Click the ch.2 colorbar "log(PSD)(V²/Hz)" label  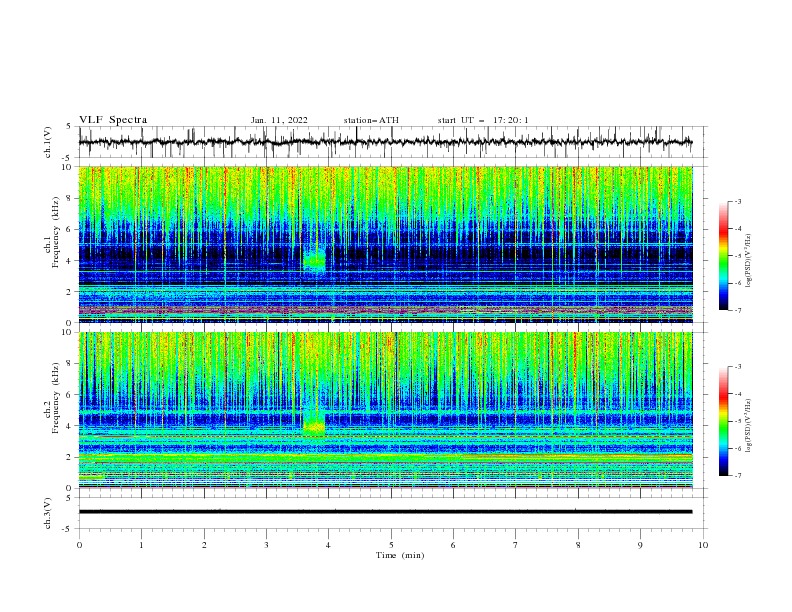pyautogui.click(x=749, y=425)
